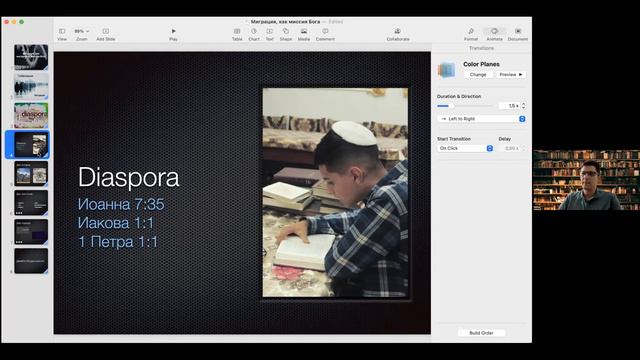The image size is (640, 360).
Task: Add a Comment
Action: tap(325, 34)
